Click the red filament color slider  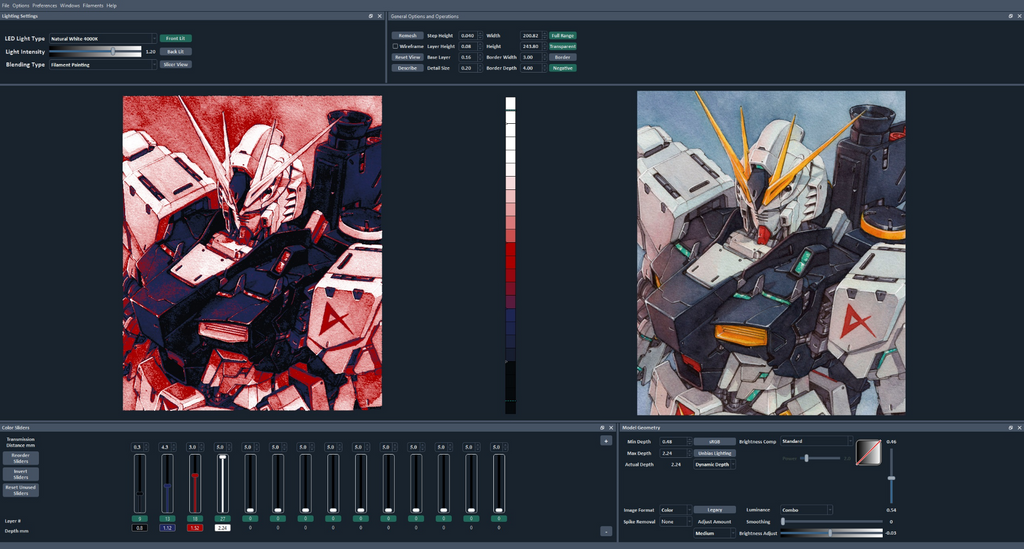pyautogui.click(x=195, y=484)
